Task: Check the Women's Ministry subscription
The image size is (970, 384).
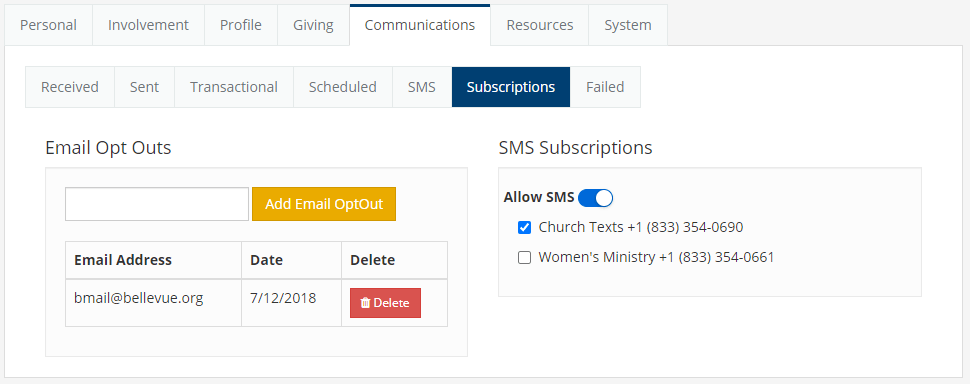Action: [x=524, y=258]
